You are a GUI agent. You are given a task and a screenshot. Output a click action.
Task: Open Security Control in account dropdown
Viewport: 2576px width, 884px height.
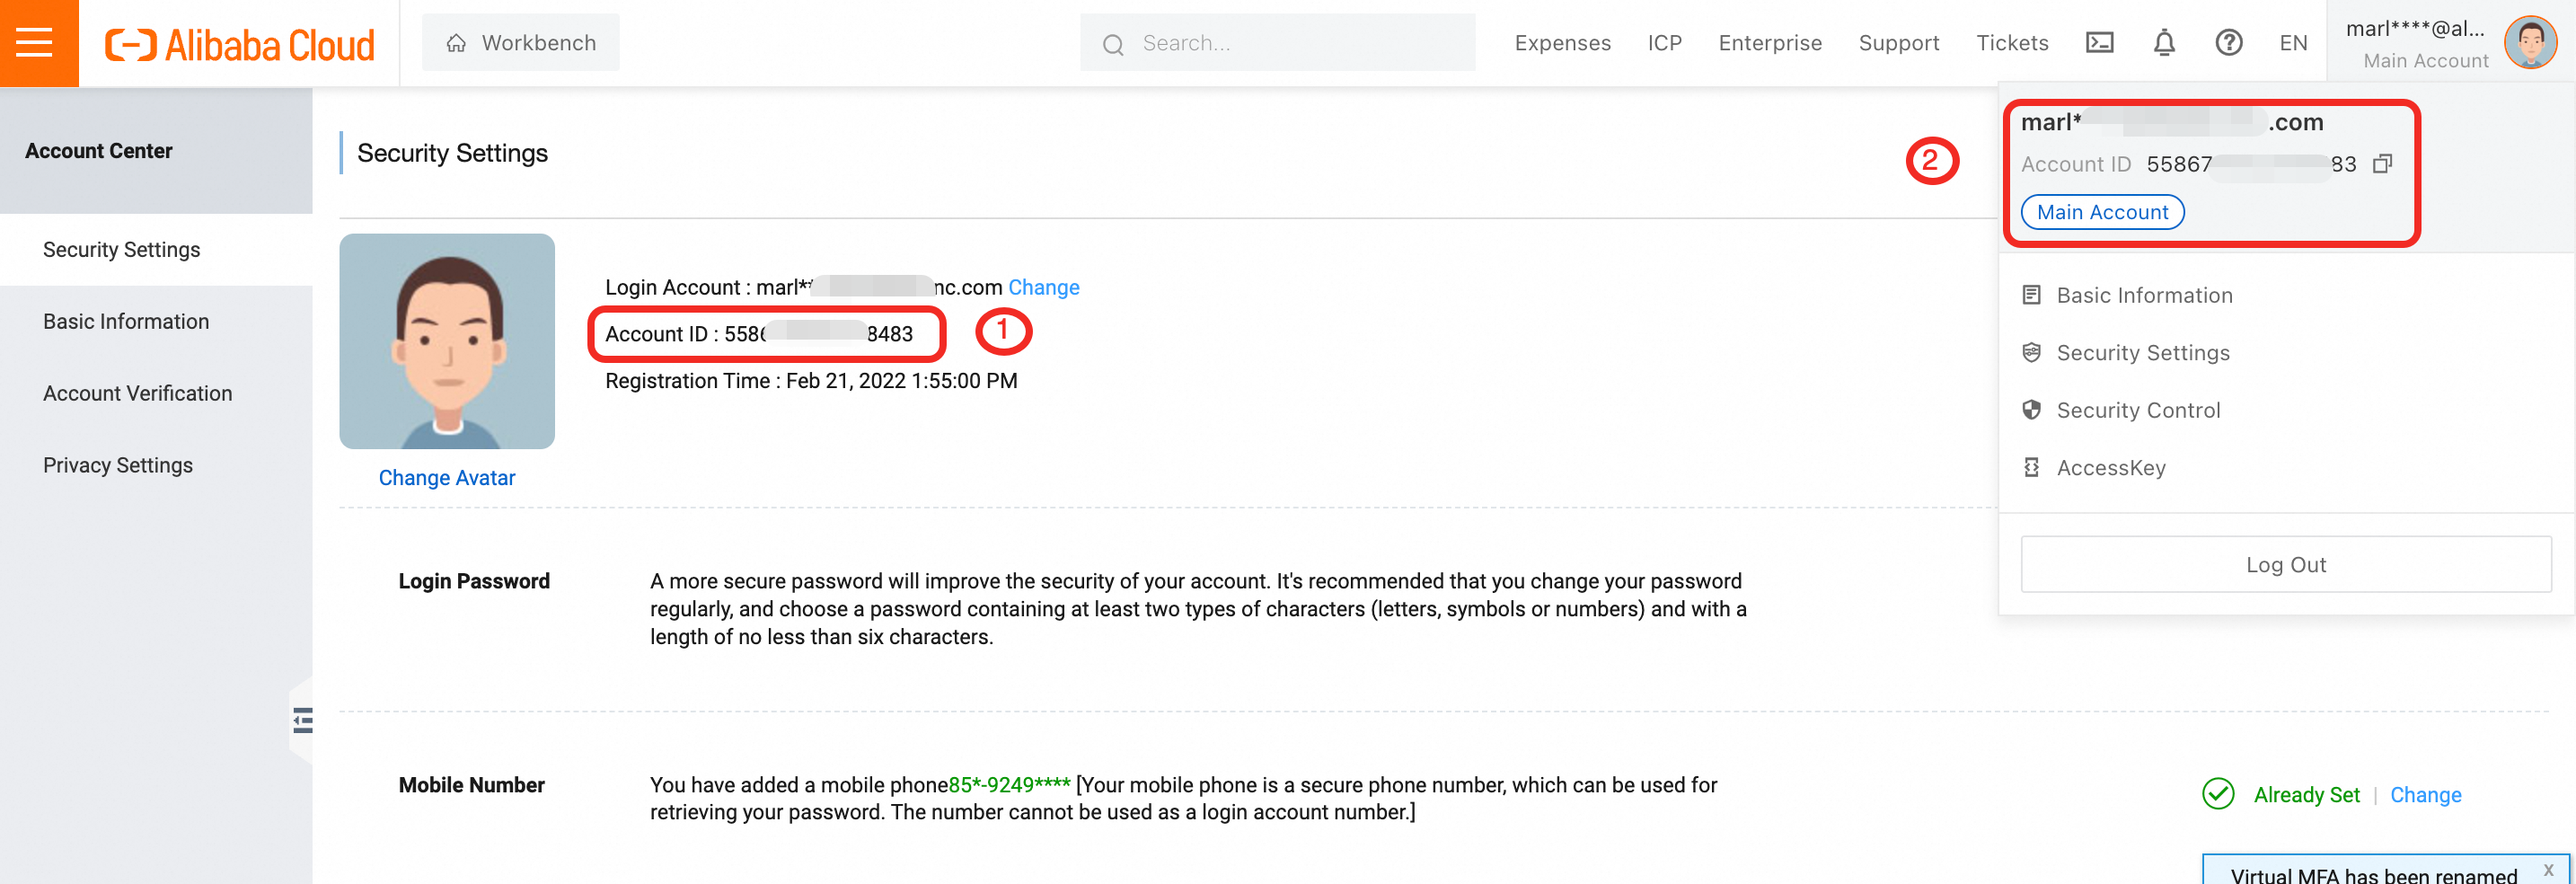coord(2138,410)
